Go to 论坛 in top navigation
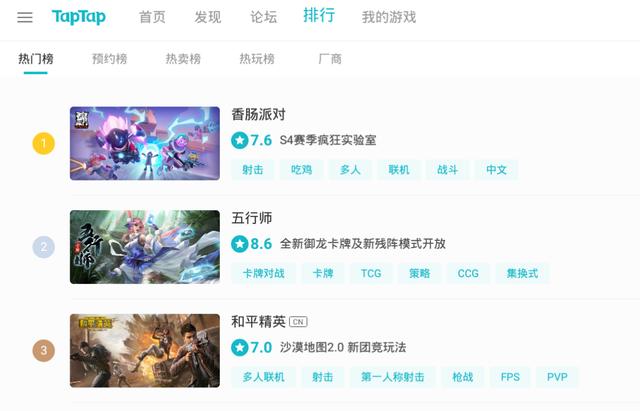This screenshot has height=411, width=640. [x=264, y=17]
